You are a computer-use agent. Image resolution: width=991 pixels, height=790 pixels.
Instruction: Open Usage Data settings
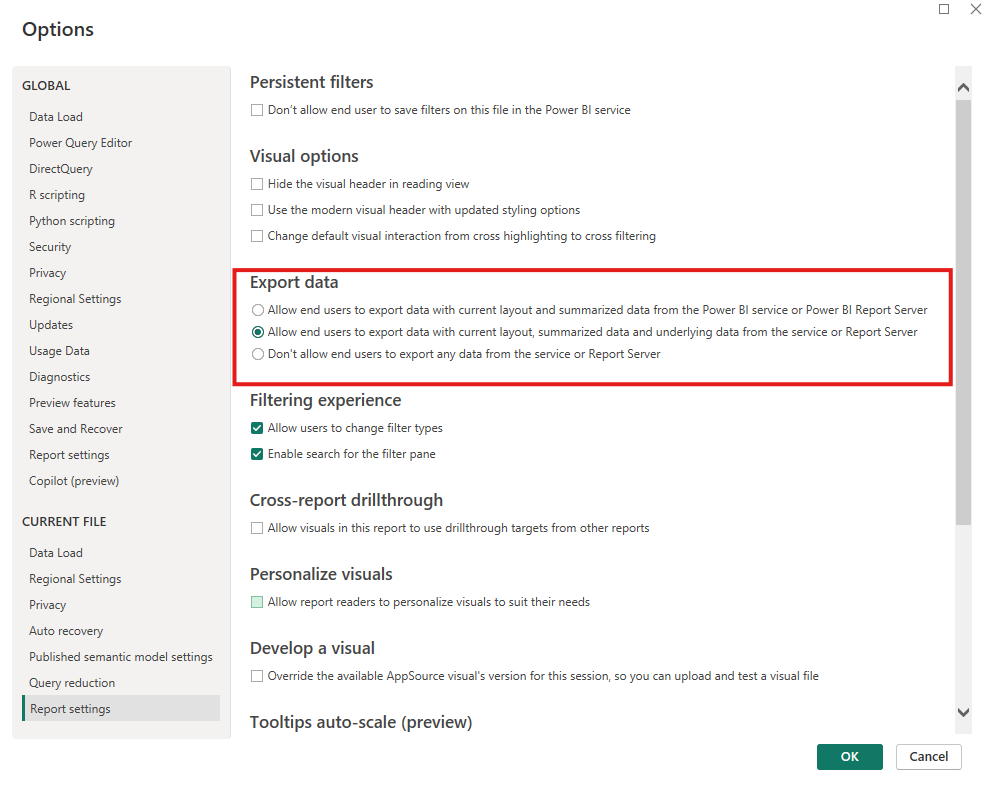point(59,351)
